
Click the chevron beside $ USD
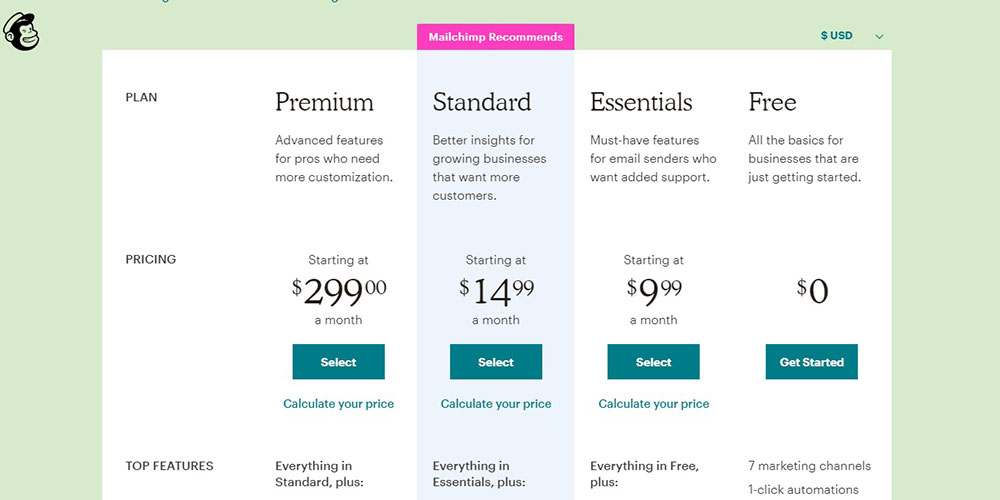[x=879, y=36]
